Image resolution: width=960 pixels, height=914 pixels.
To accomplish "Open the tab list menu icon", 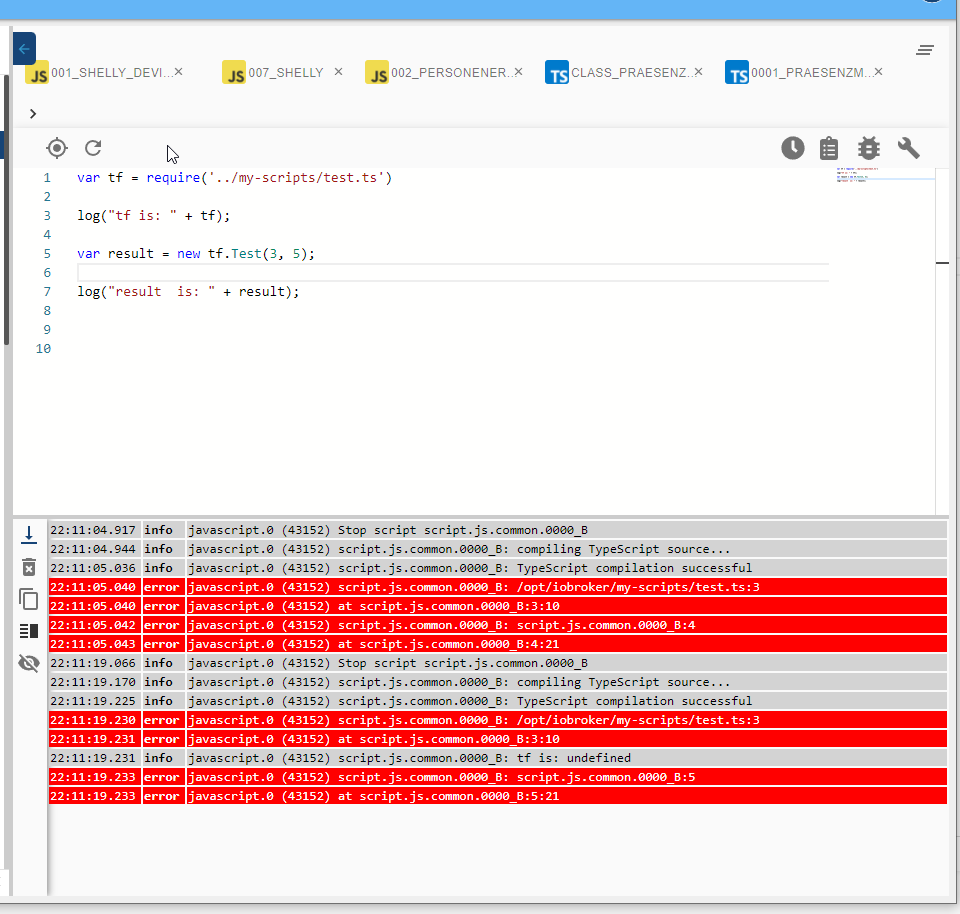I will [924, 50].
